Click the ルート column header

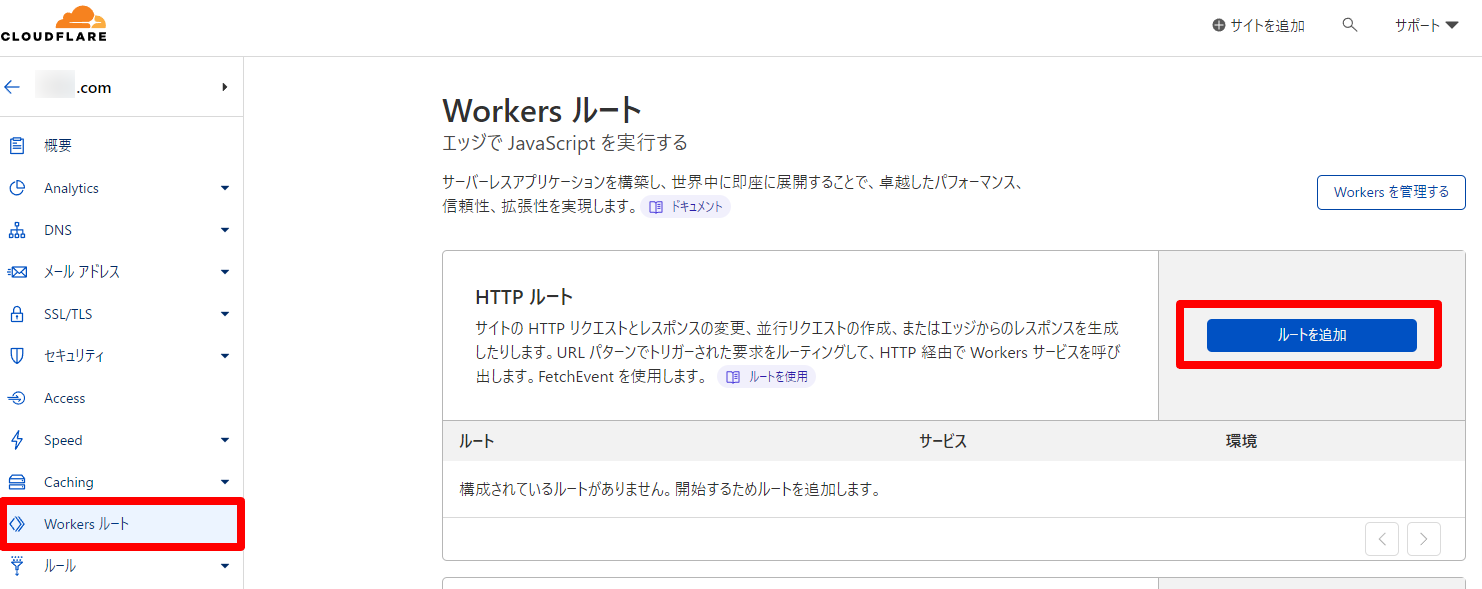(476, 441)
